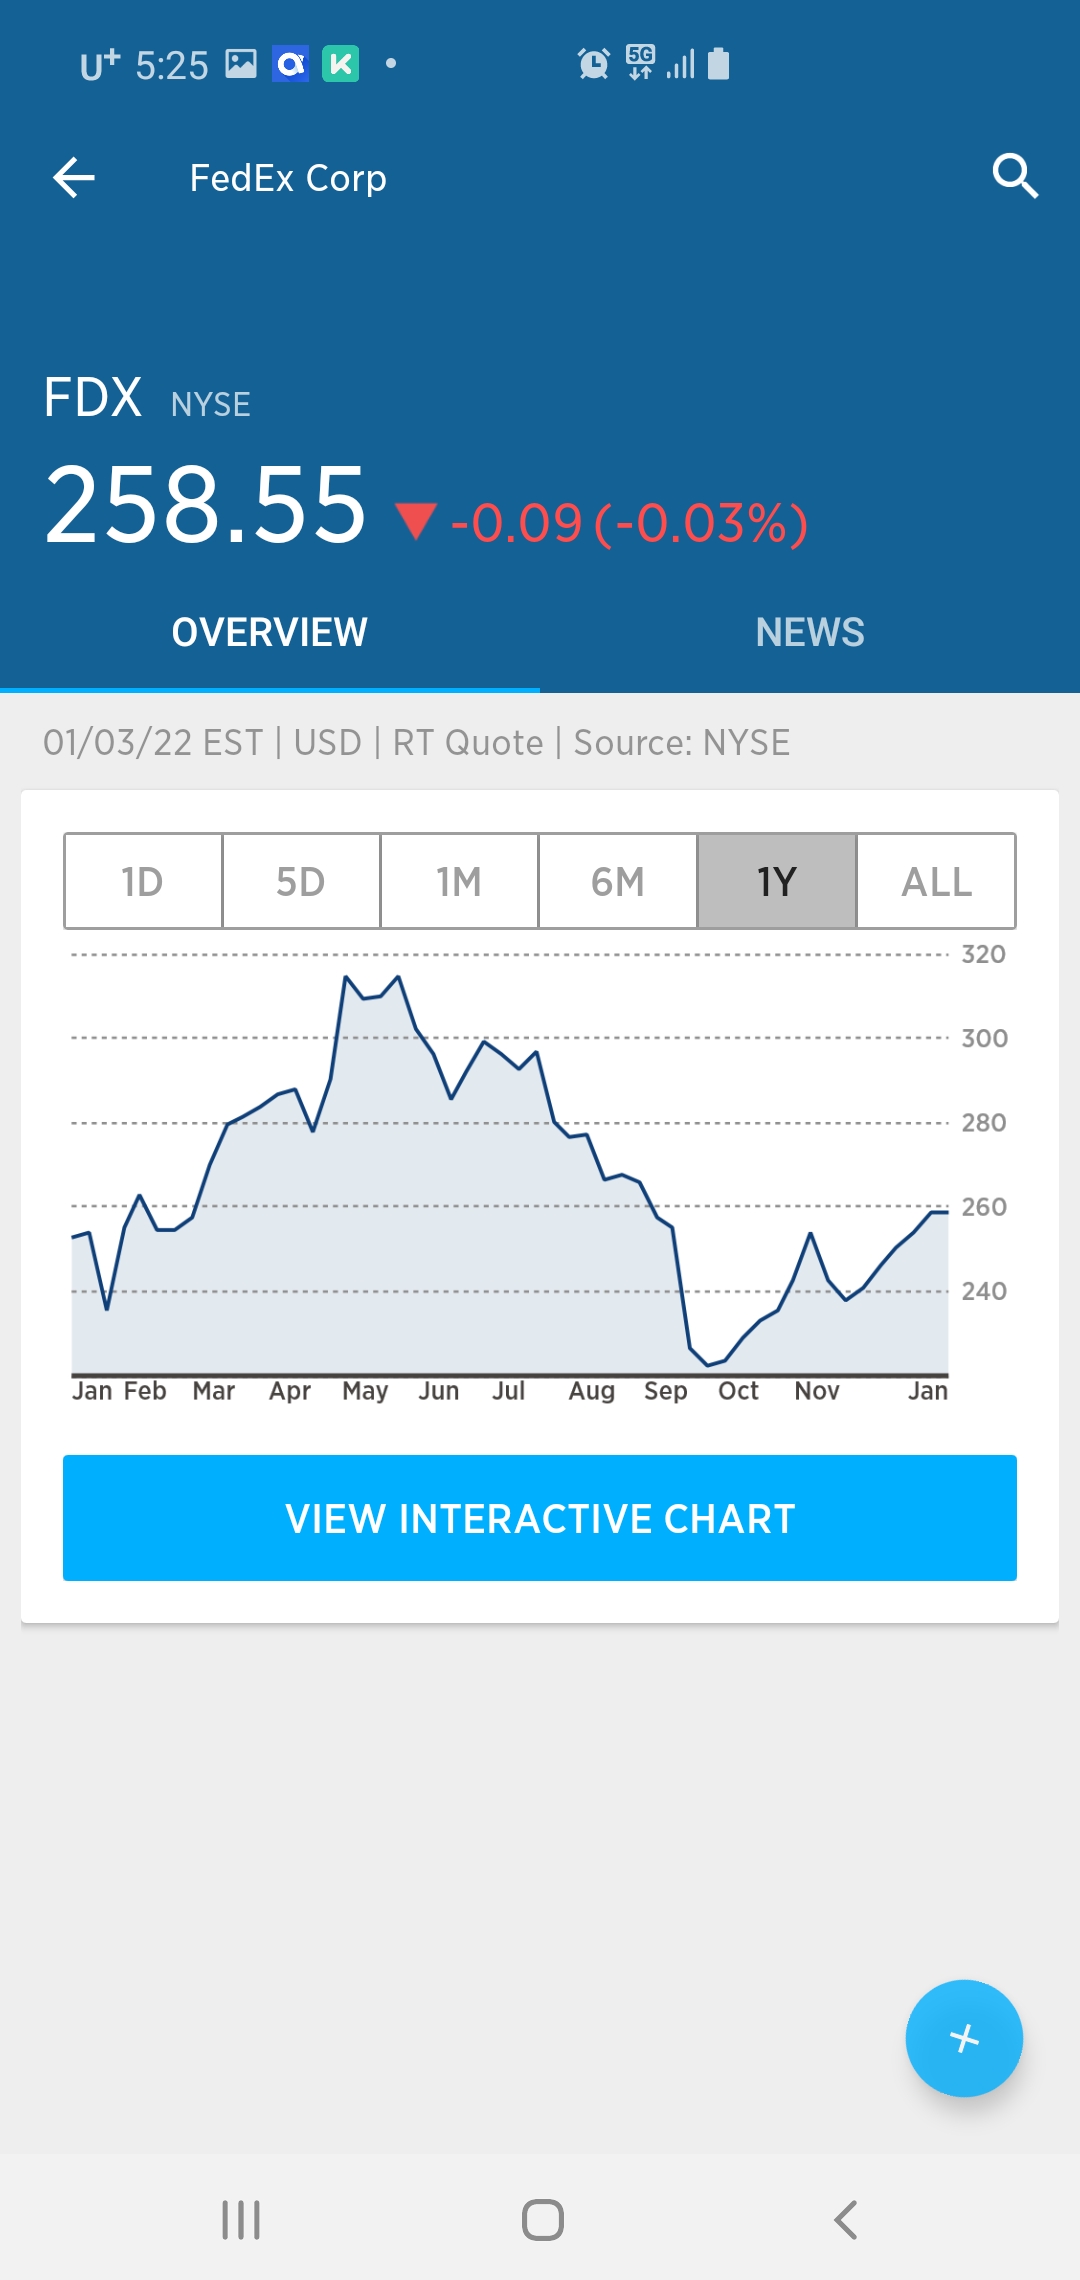Tap the -0.09 (-0.03%) change text
The image size is (1080, 2280).
click(629, 523)
